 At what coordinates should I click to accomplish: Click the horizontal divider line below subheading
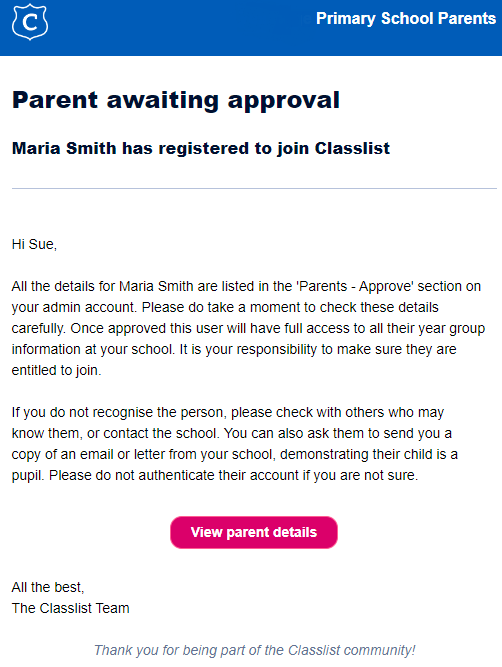254,188
